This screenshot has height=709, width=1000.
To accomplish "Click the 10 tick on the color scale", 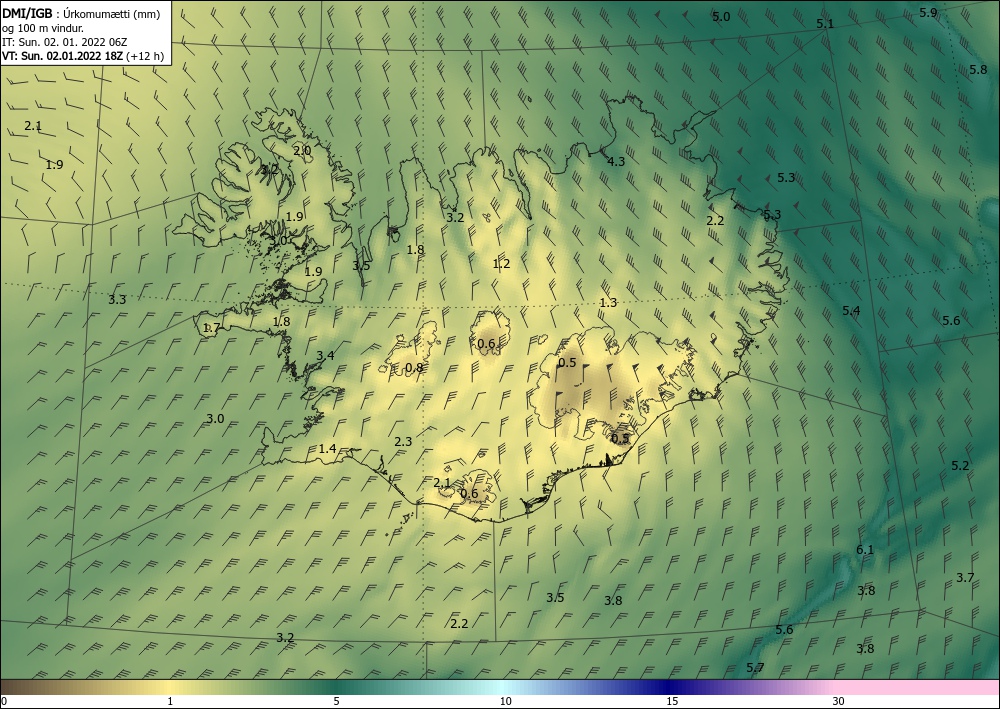I will tap(505, 702).
